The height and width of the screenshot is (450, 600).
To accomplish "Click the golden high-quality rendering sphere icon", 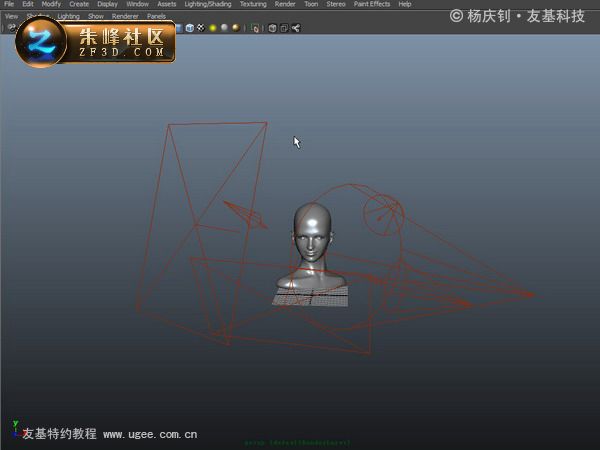I will tap(236, 28).
